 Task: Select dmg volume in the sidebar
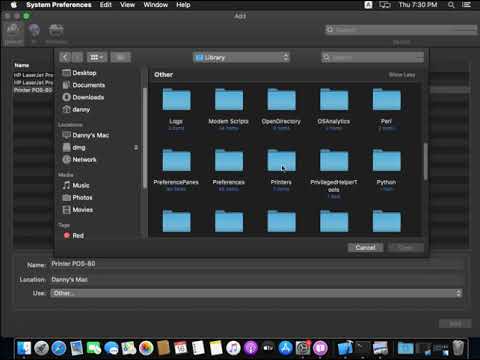pos(79,147)
